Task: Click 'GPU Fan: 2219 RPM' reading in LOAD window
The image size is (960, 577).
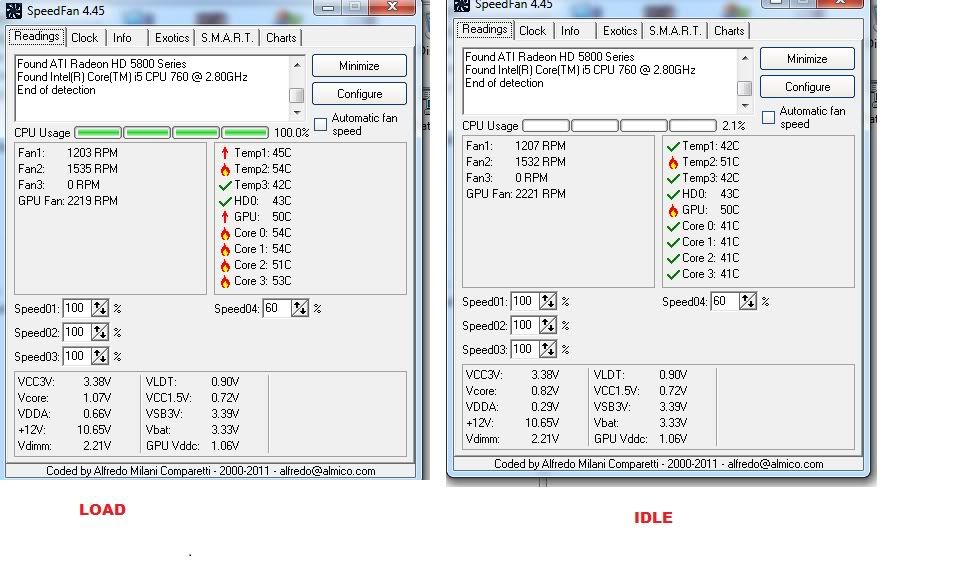Action: 68,201
